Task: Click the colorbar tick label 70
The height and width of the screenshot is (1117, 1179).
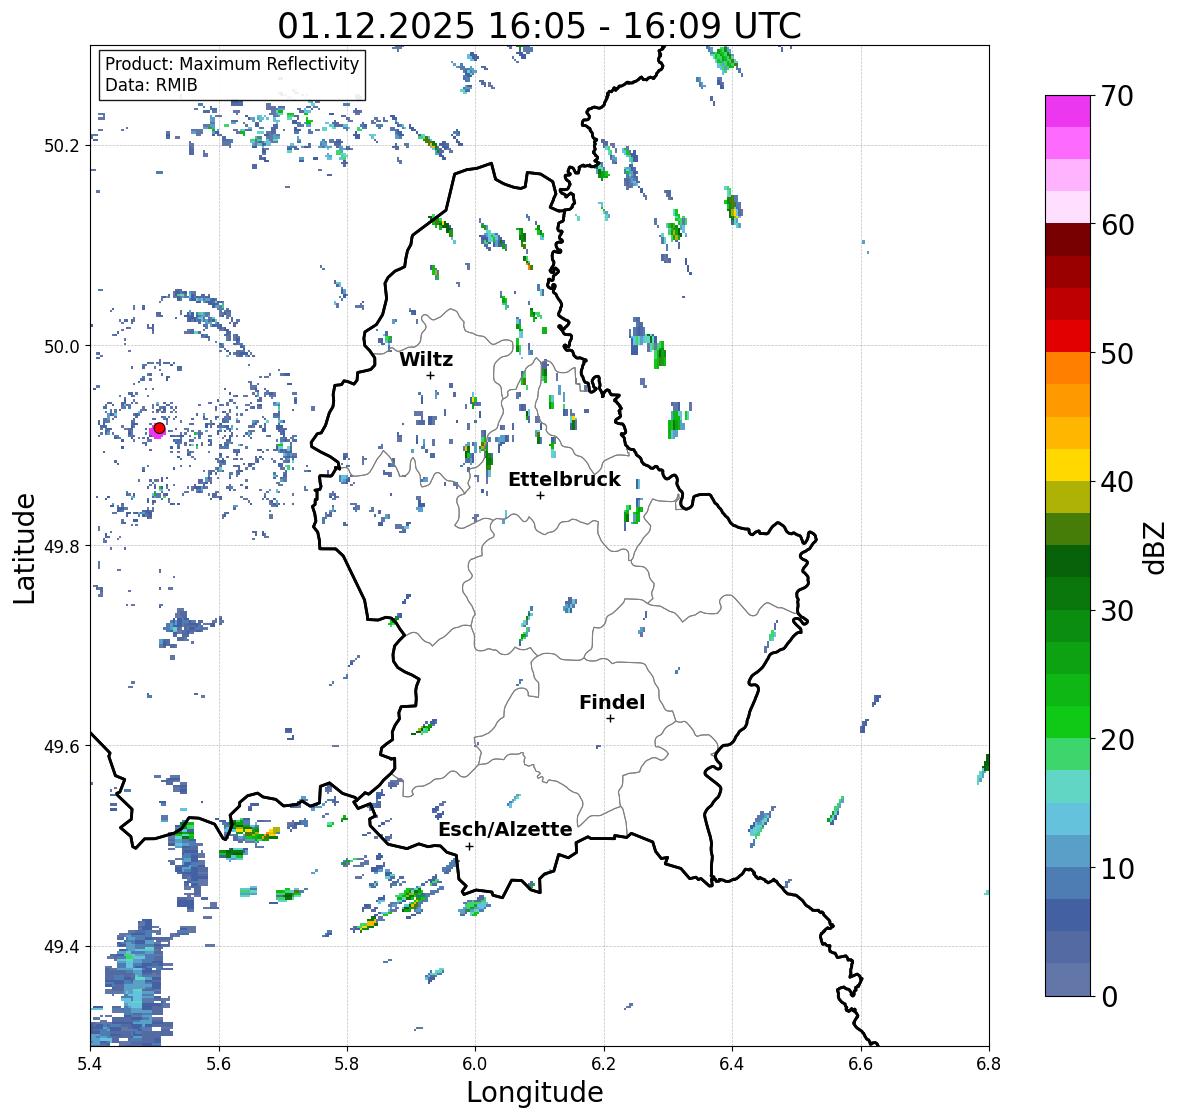Action: tap(1117, 96)
